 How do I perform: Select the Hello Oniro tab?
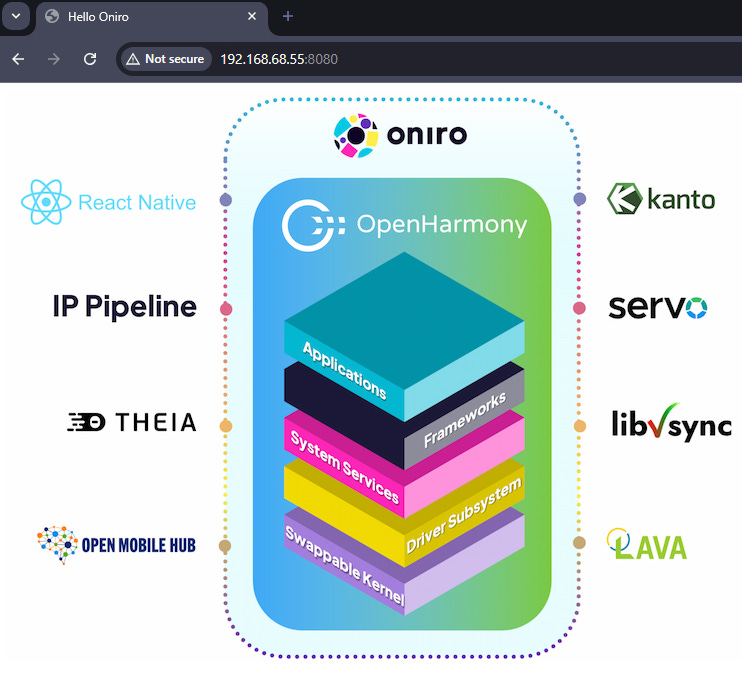(x=151, y=17)
